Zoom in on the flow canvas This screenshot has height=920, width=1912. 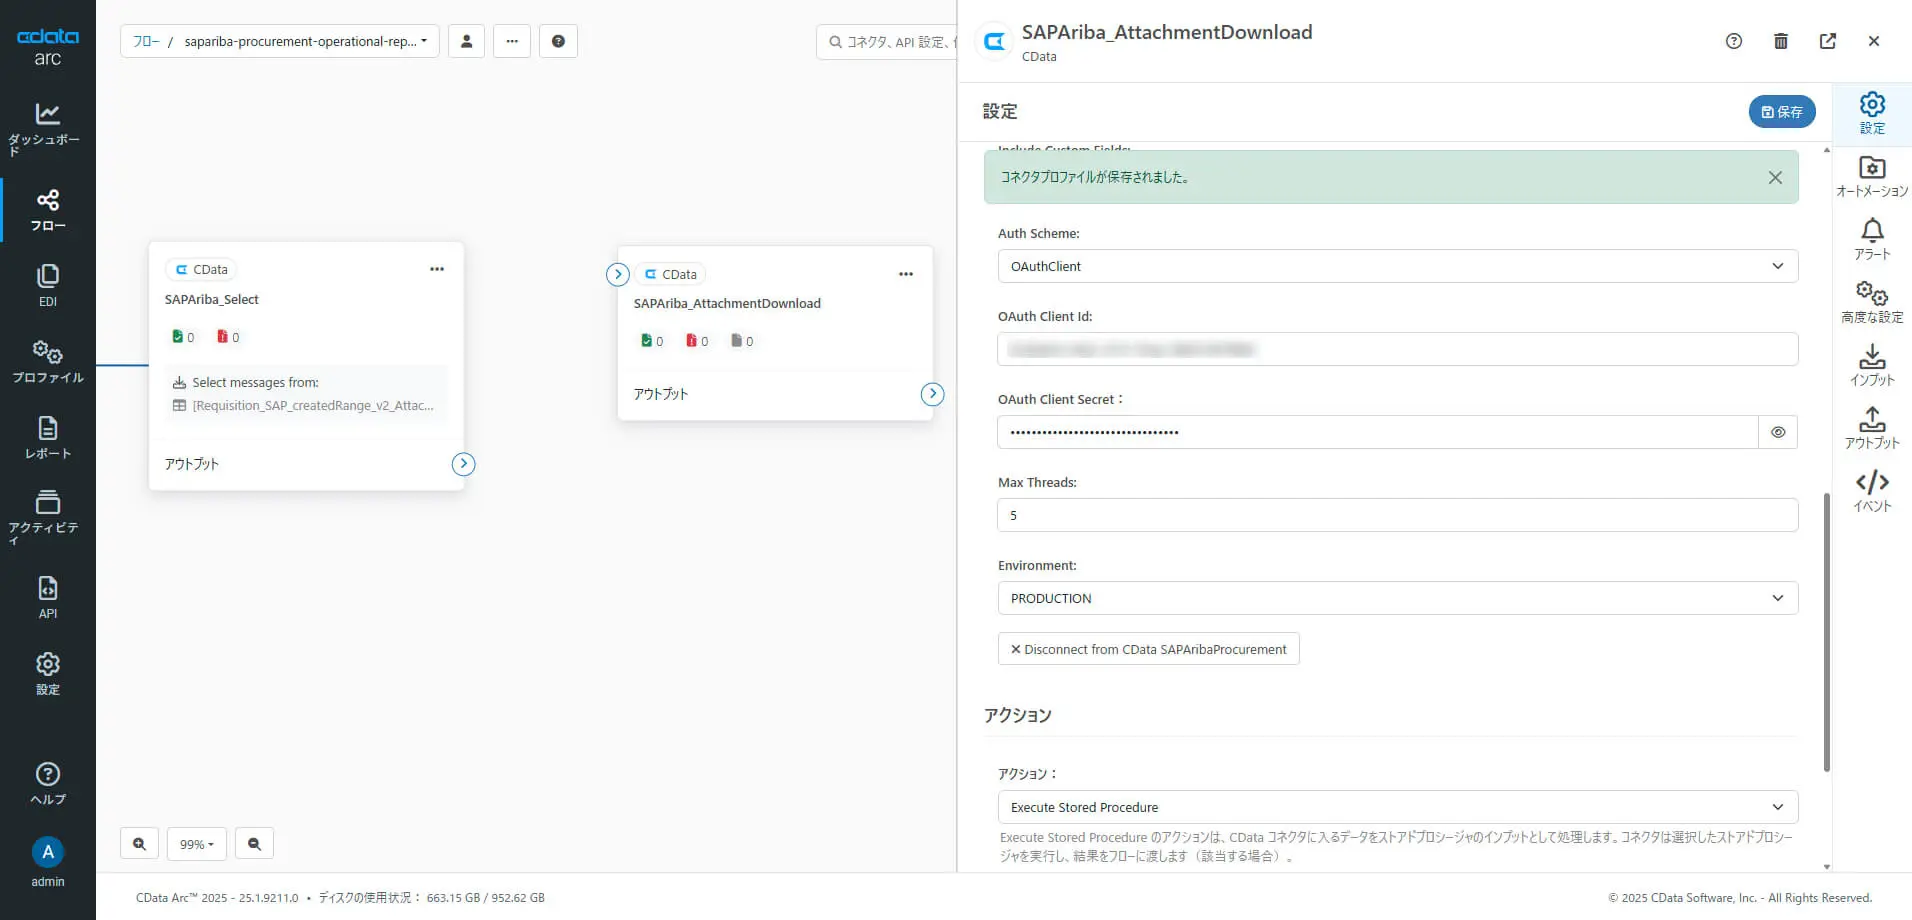point(139,844)
